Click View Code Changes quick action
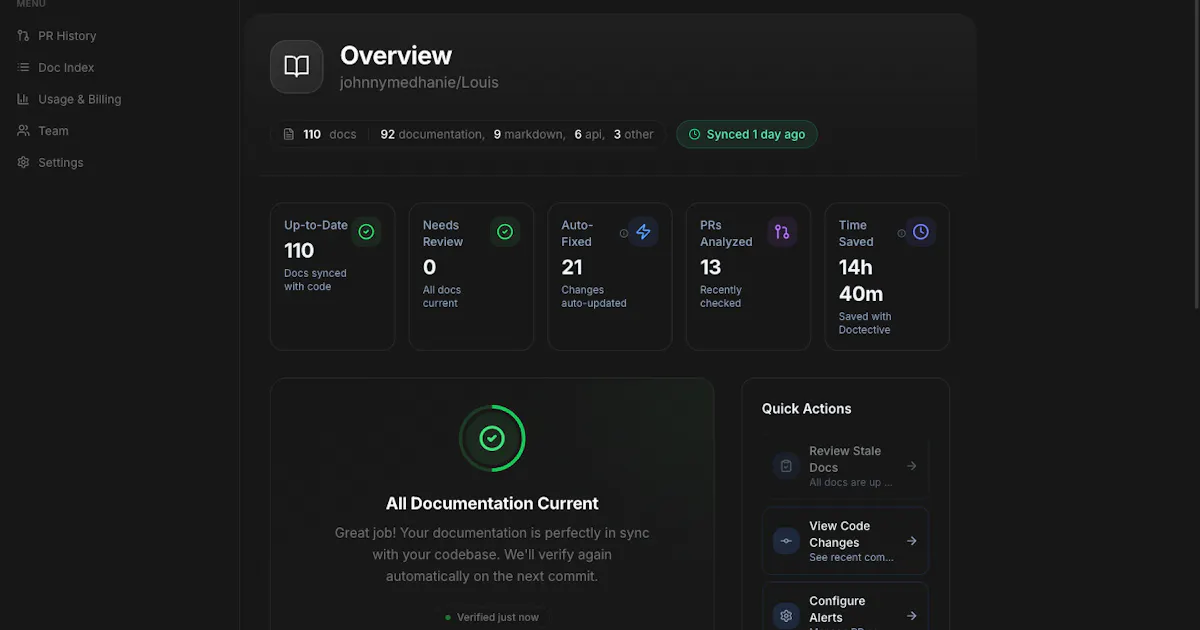 pos(846,541)
